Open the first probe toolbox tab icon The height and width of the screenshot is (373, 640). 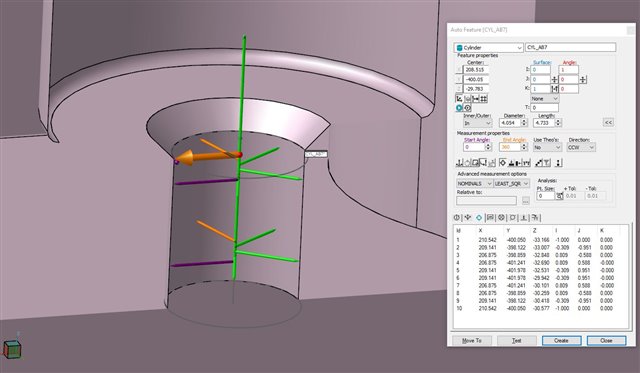[x=457, y=218]
